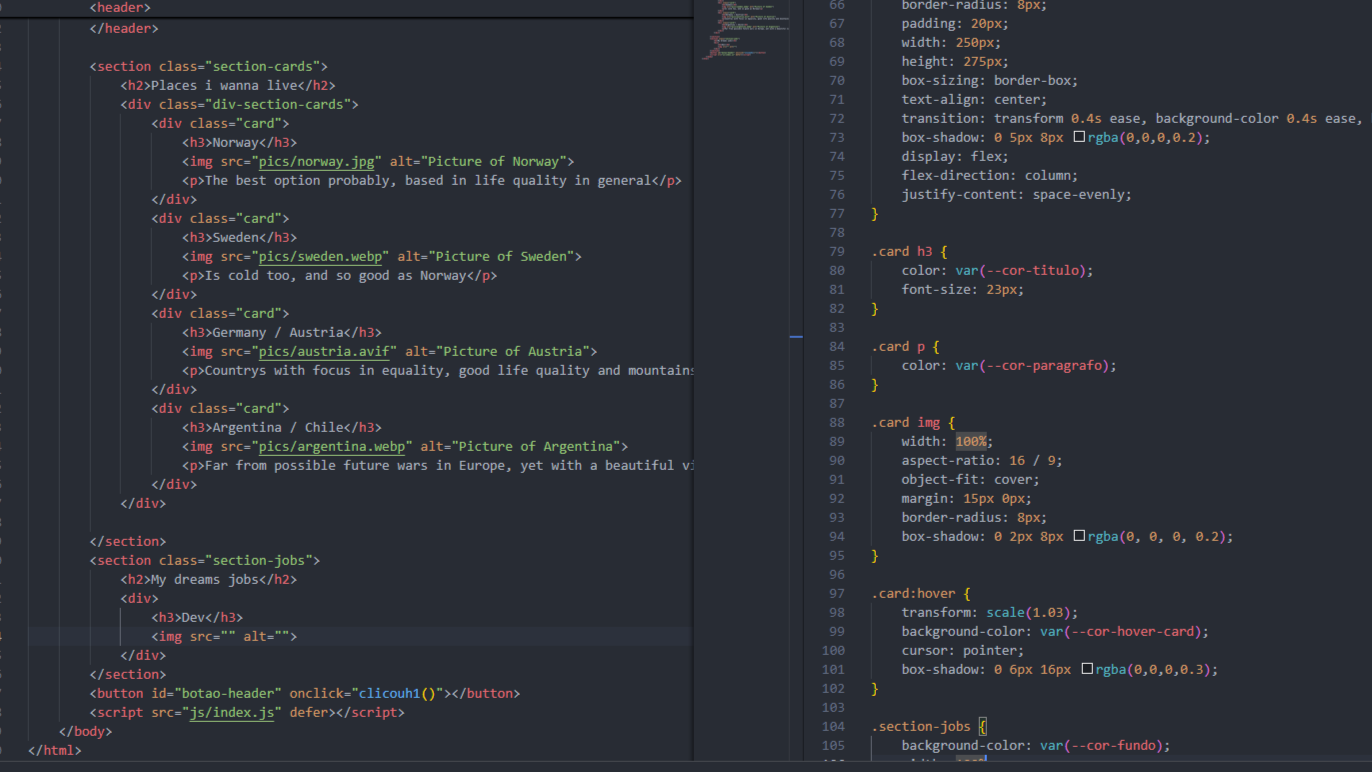Click the .card h3 selector in the CSS

[901, 251]
